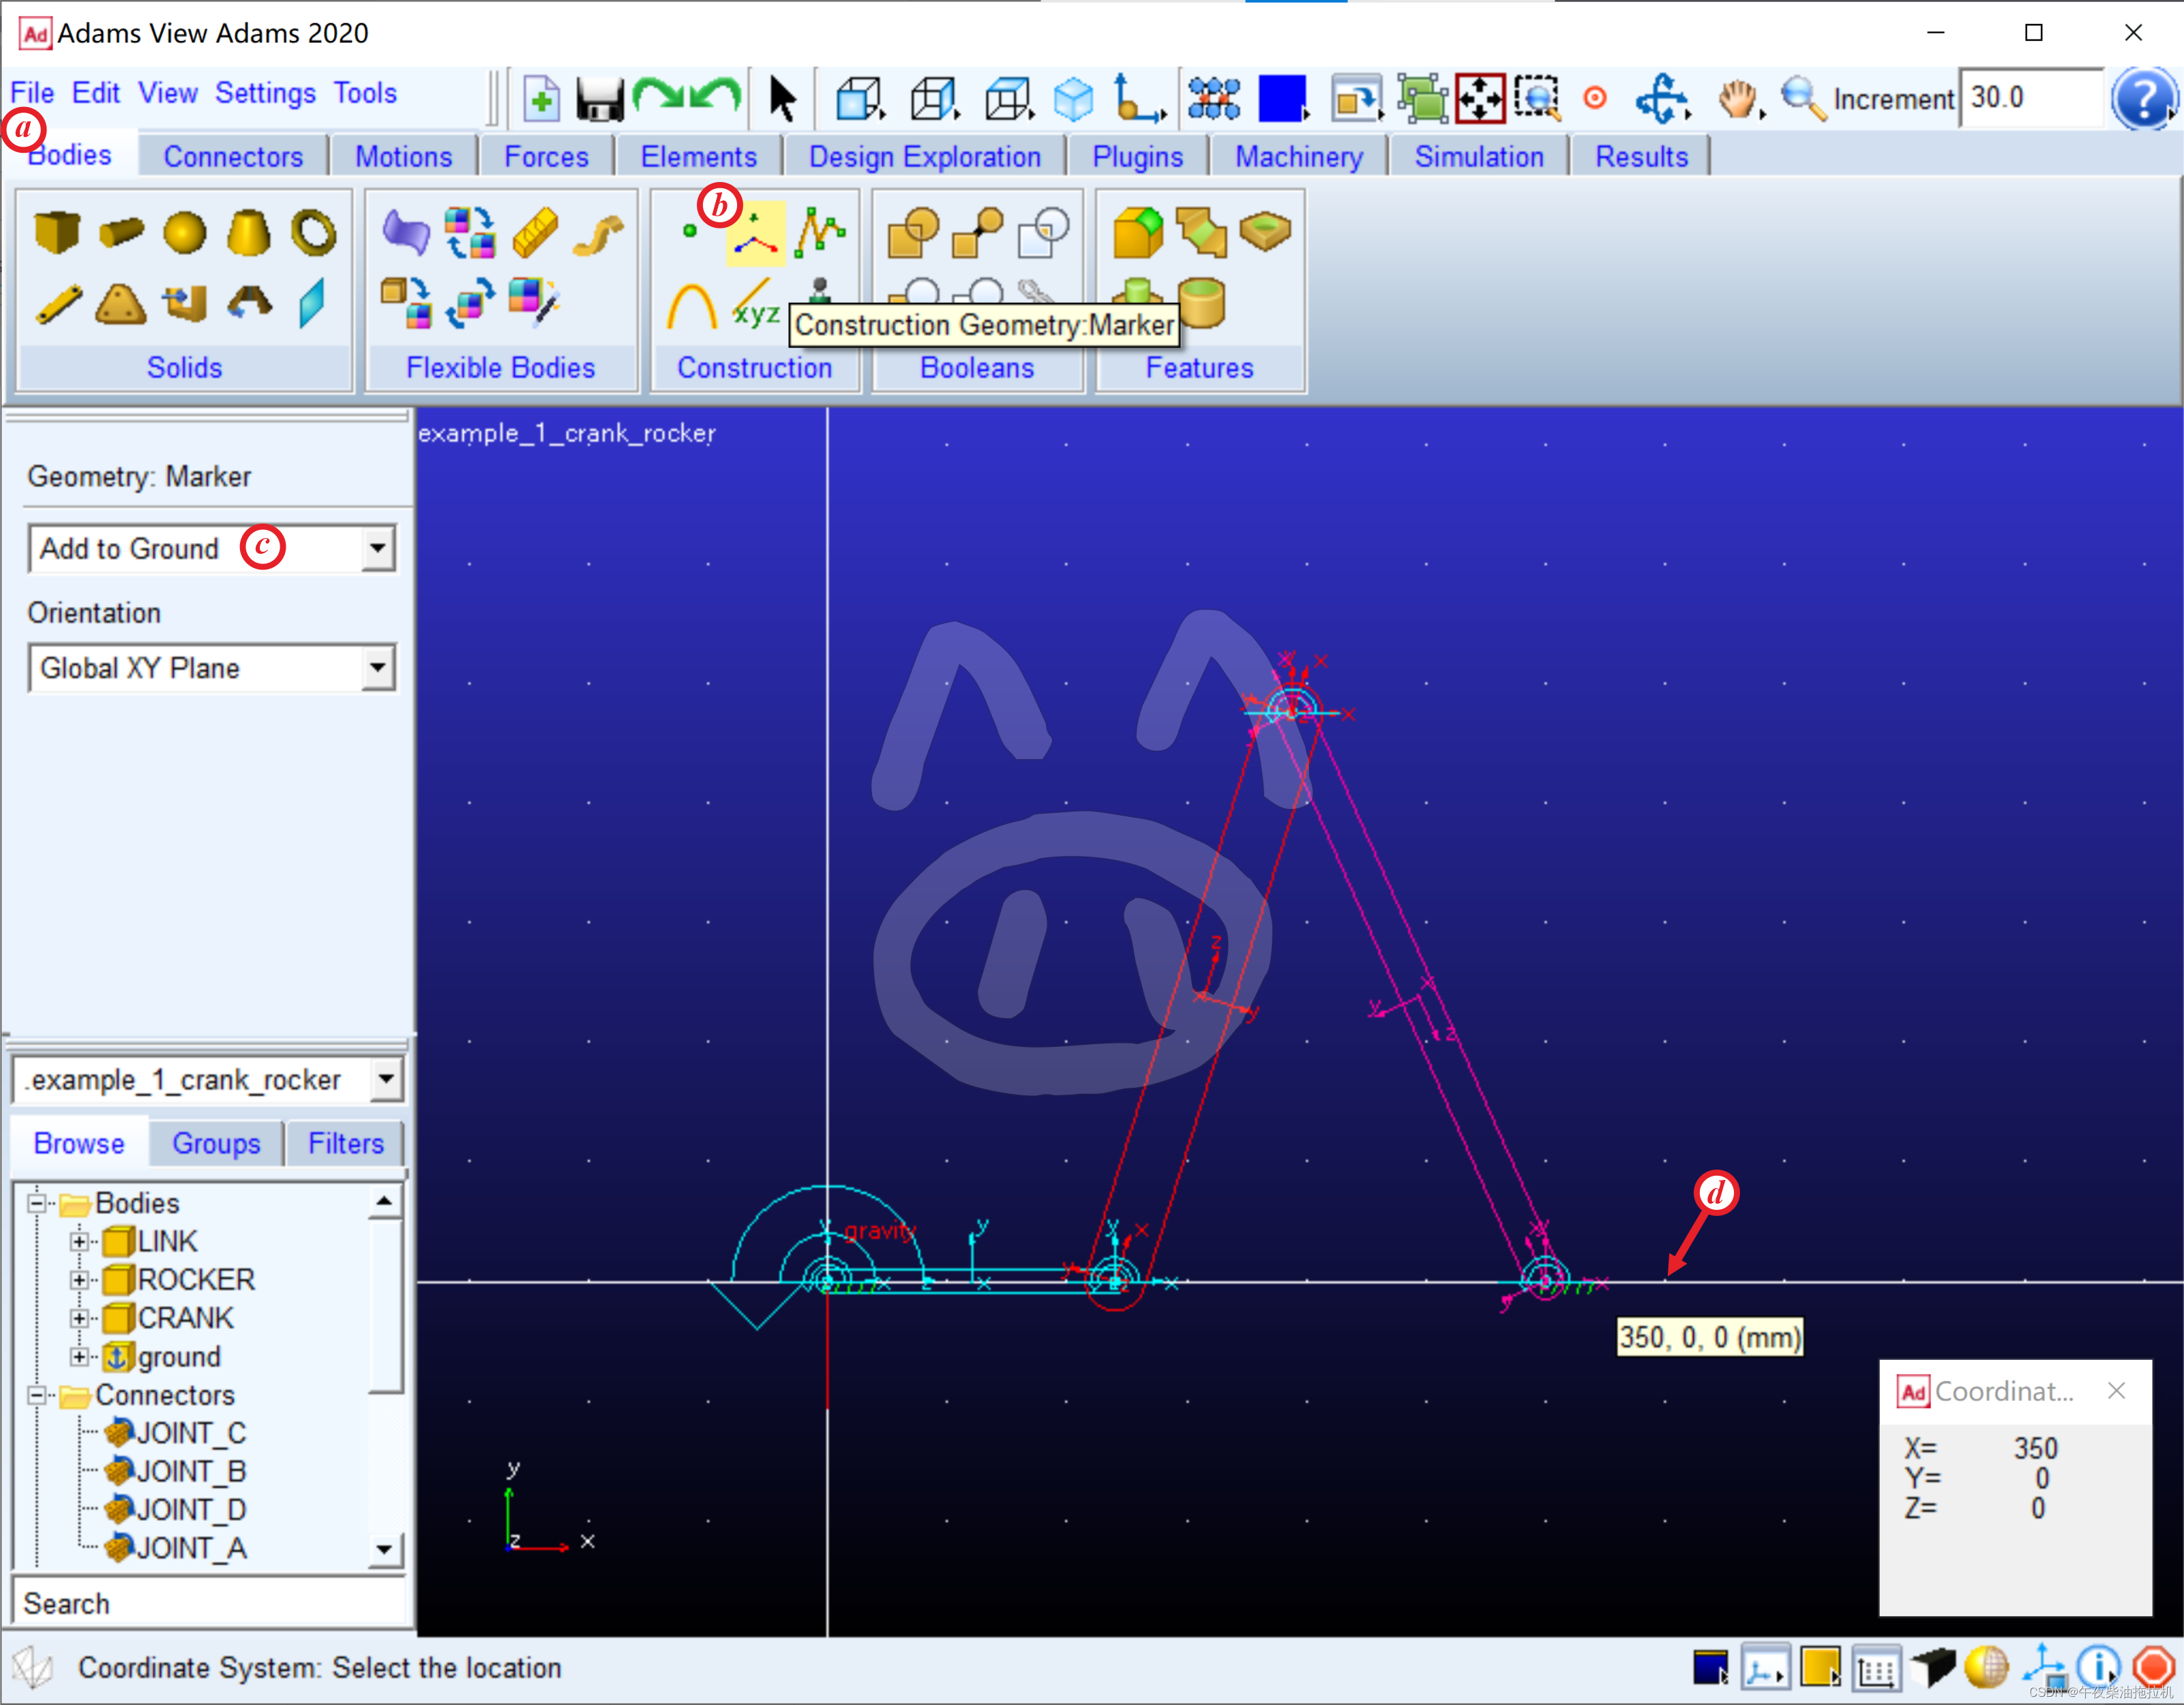Toggle shaded/wireframe render sphere icon
This screenshot has height=1705, width=2184.
[1986, 1667]
